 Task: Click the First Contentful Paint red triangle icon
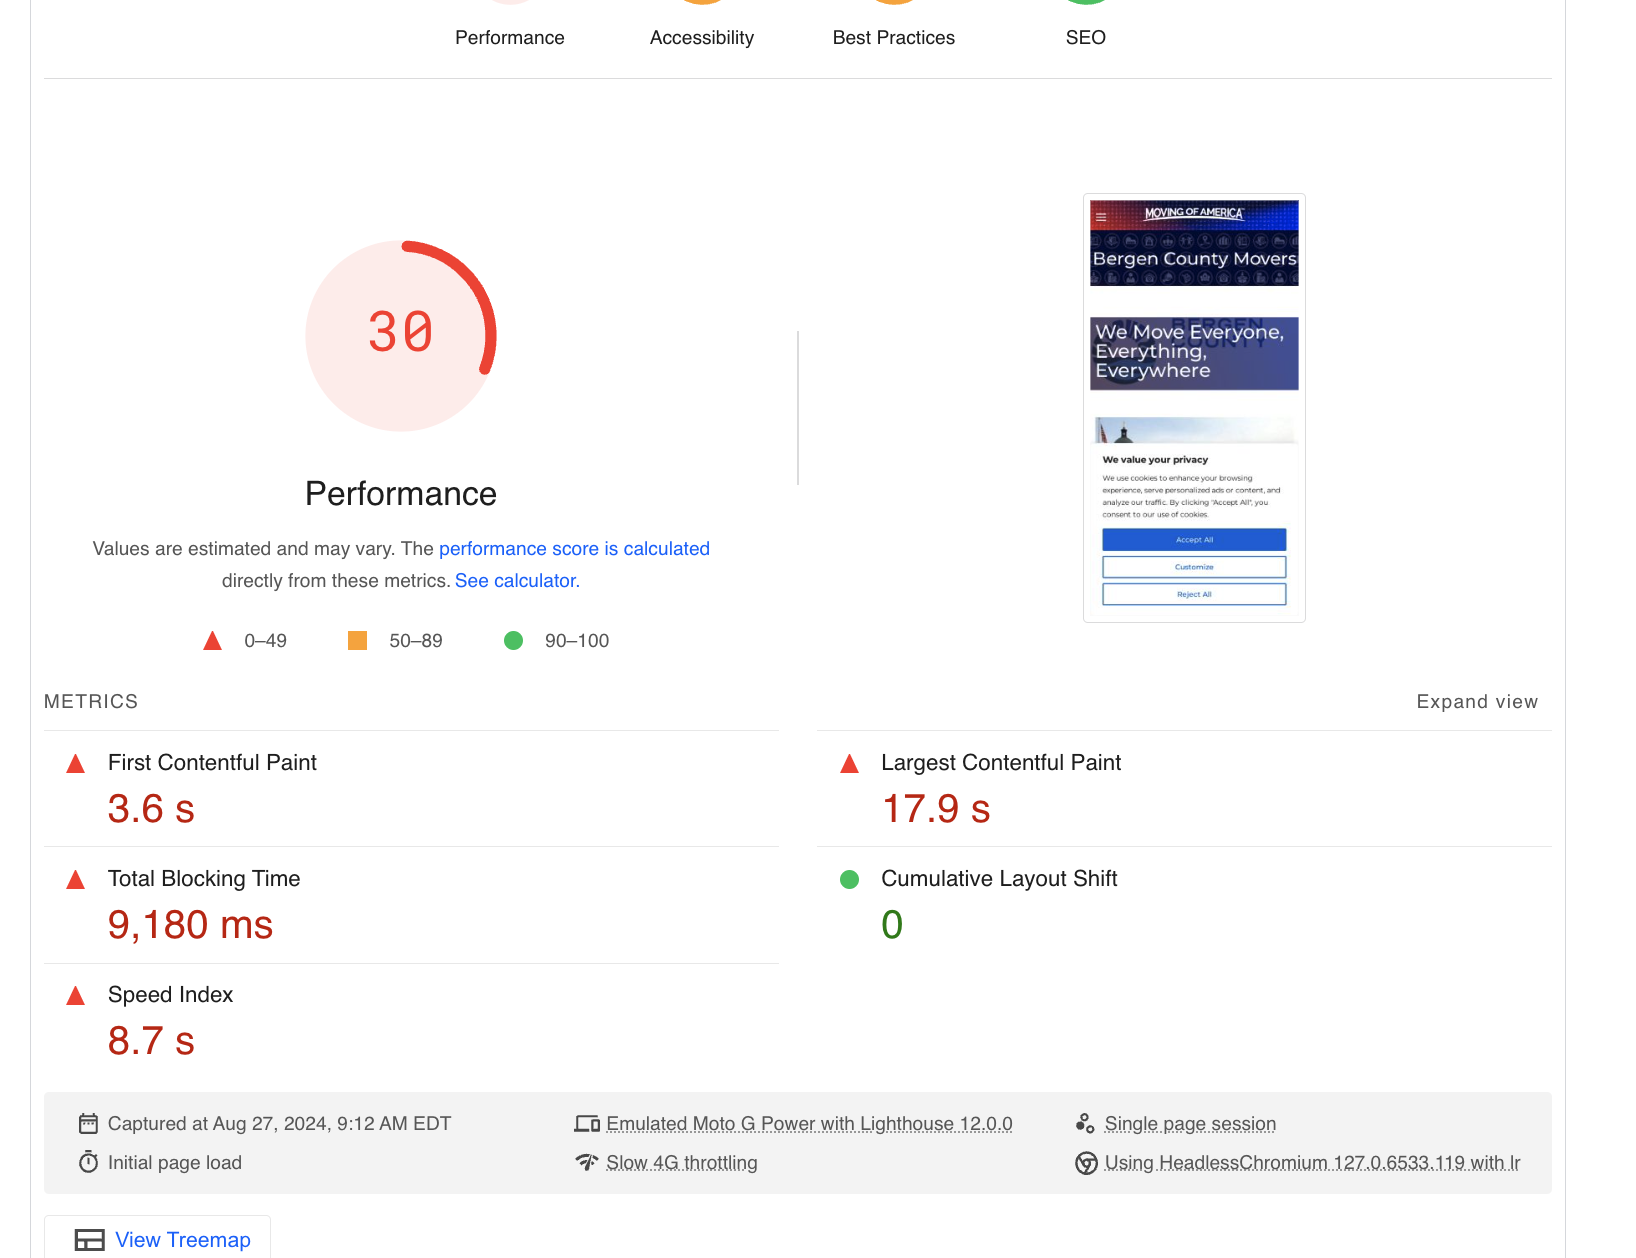(x=75, y=764)
